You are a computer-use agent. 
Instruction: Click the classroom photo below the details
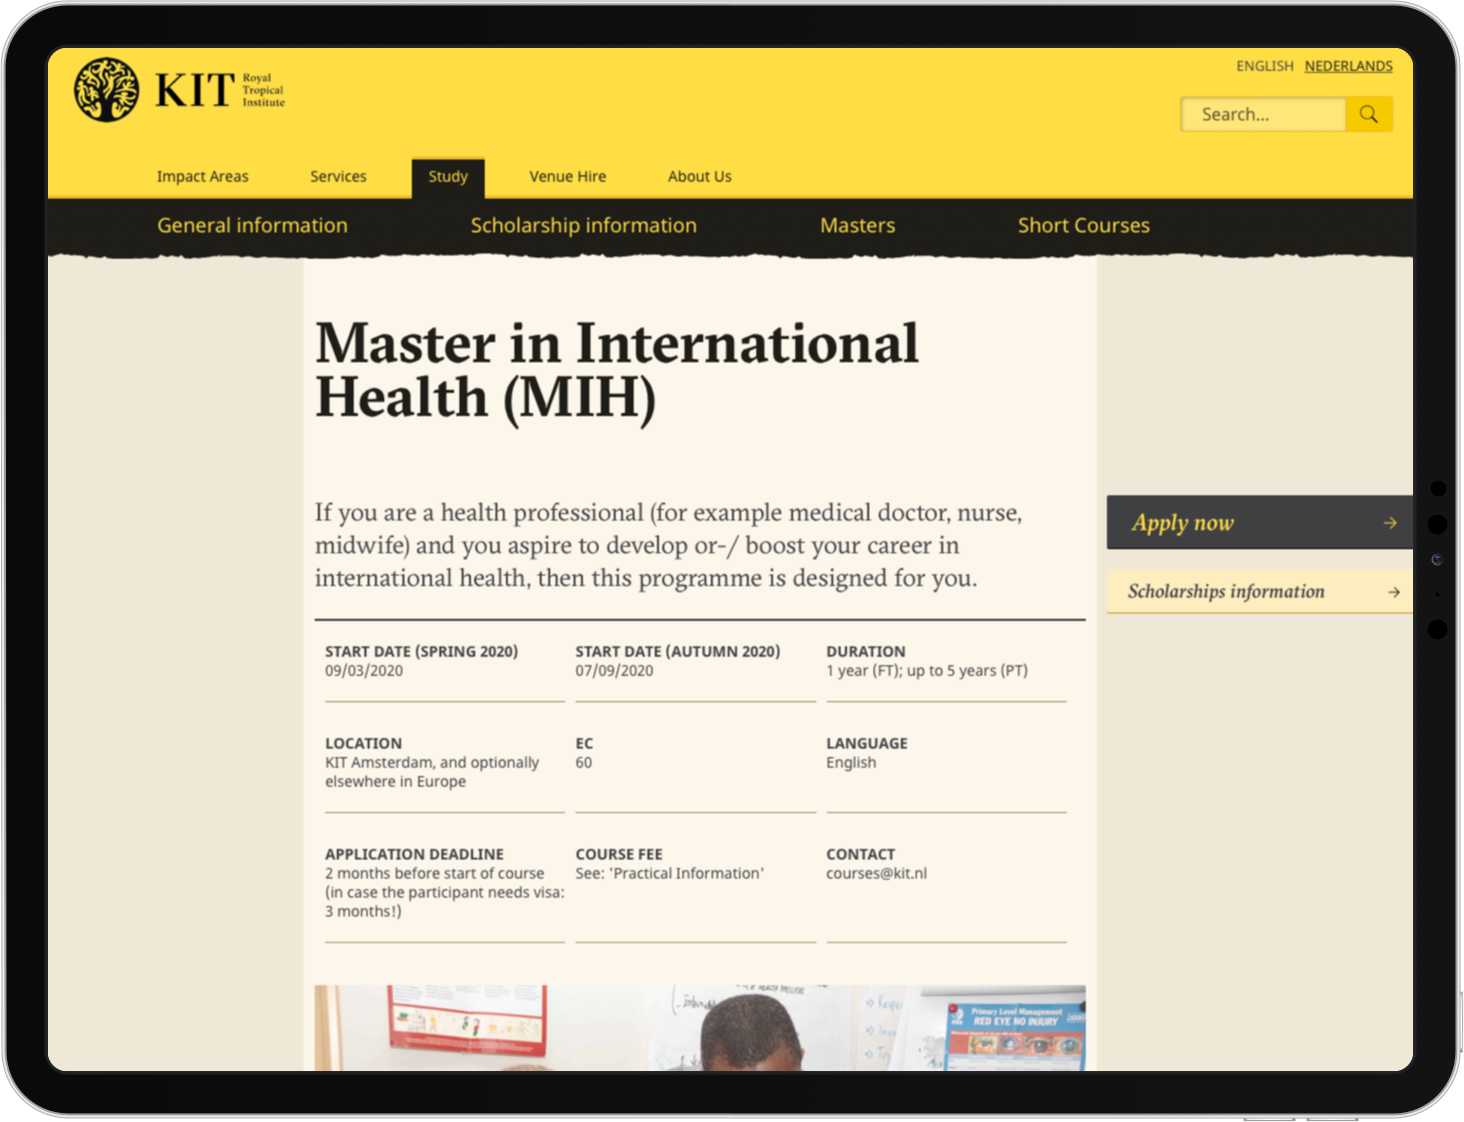pyautogui.click(x=700, y=1028)
